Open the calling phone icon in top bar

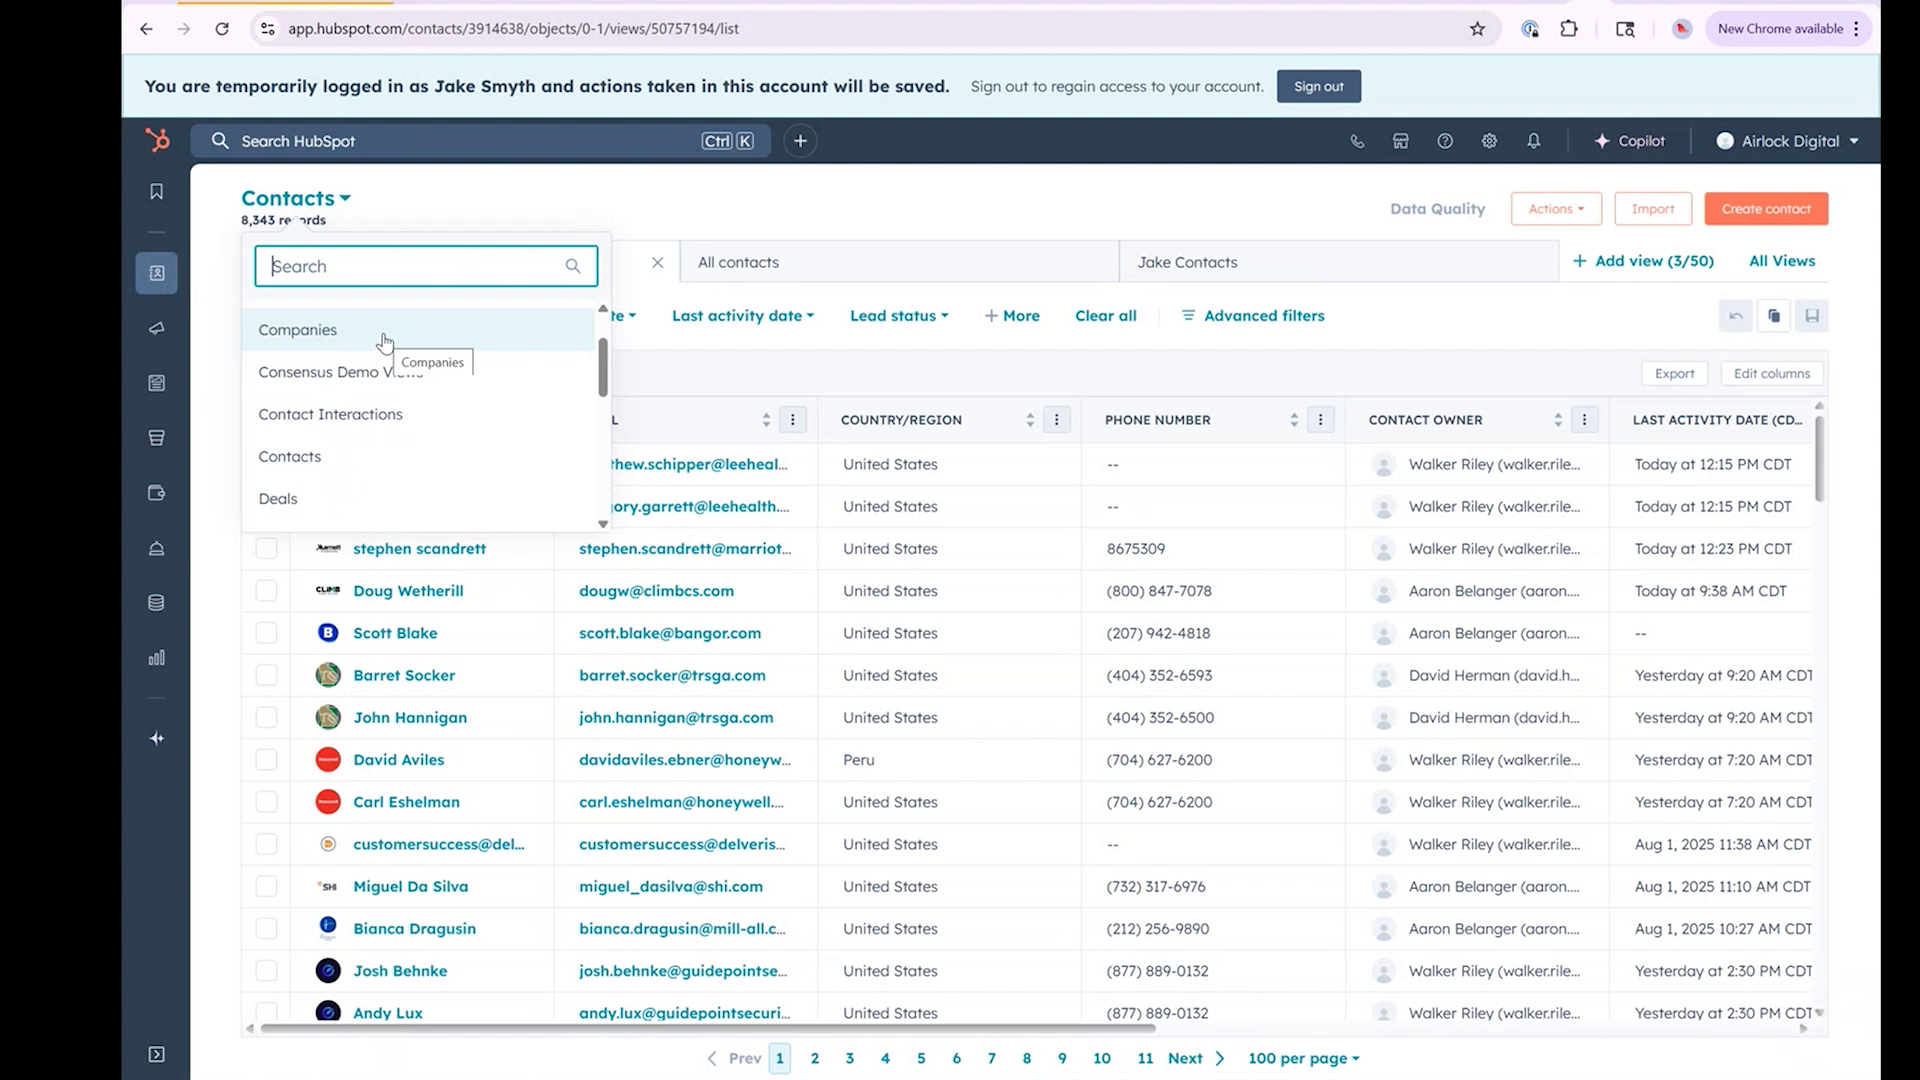click(1357, 140)
